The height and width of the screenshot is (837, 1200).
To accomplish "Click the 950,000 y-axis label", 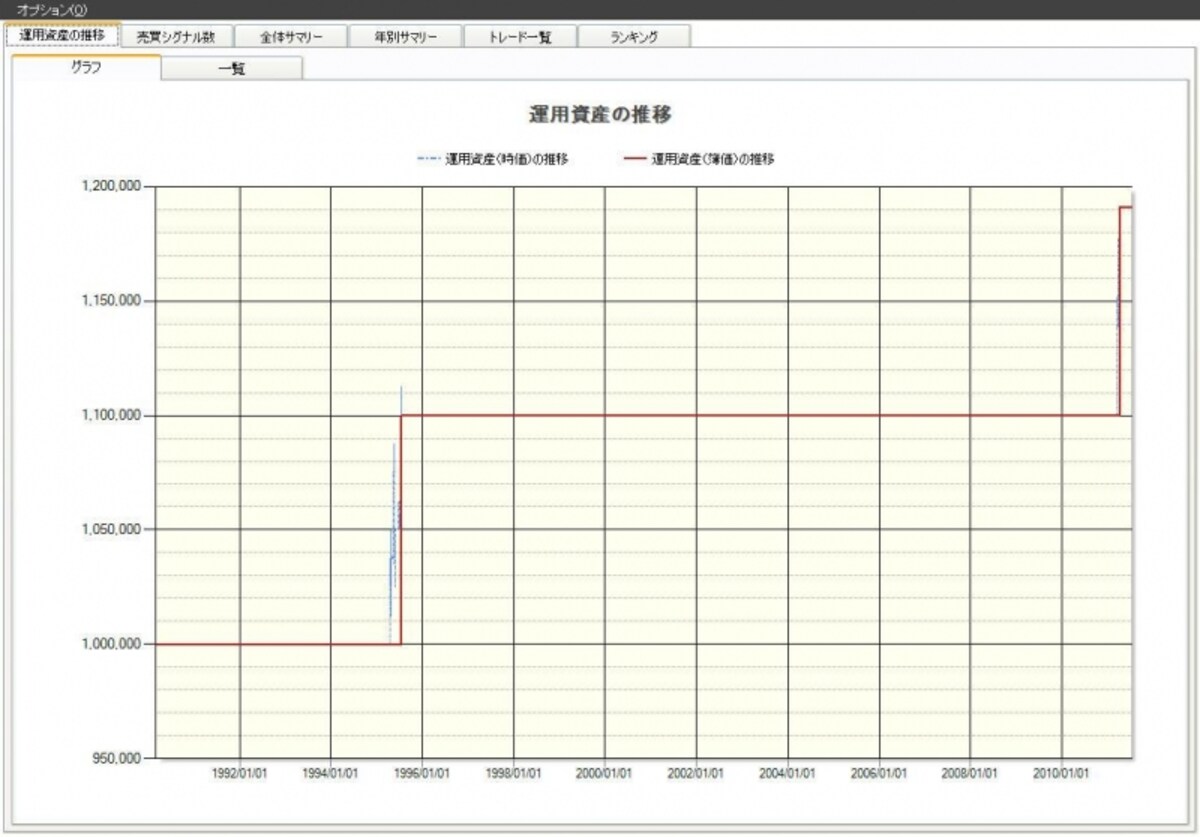I will (118, 758).
